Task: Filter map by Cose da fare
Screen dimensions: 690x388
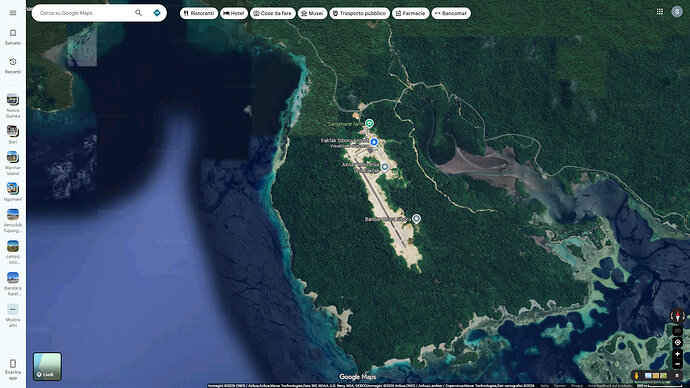Action: (273, 13)
